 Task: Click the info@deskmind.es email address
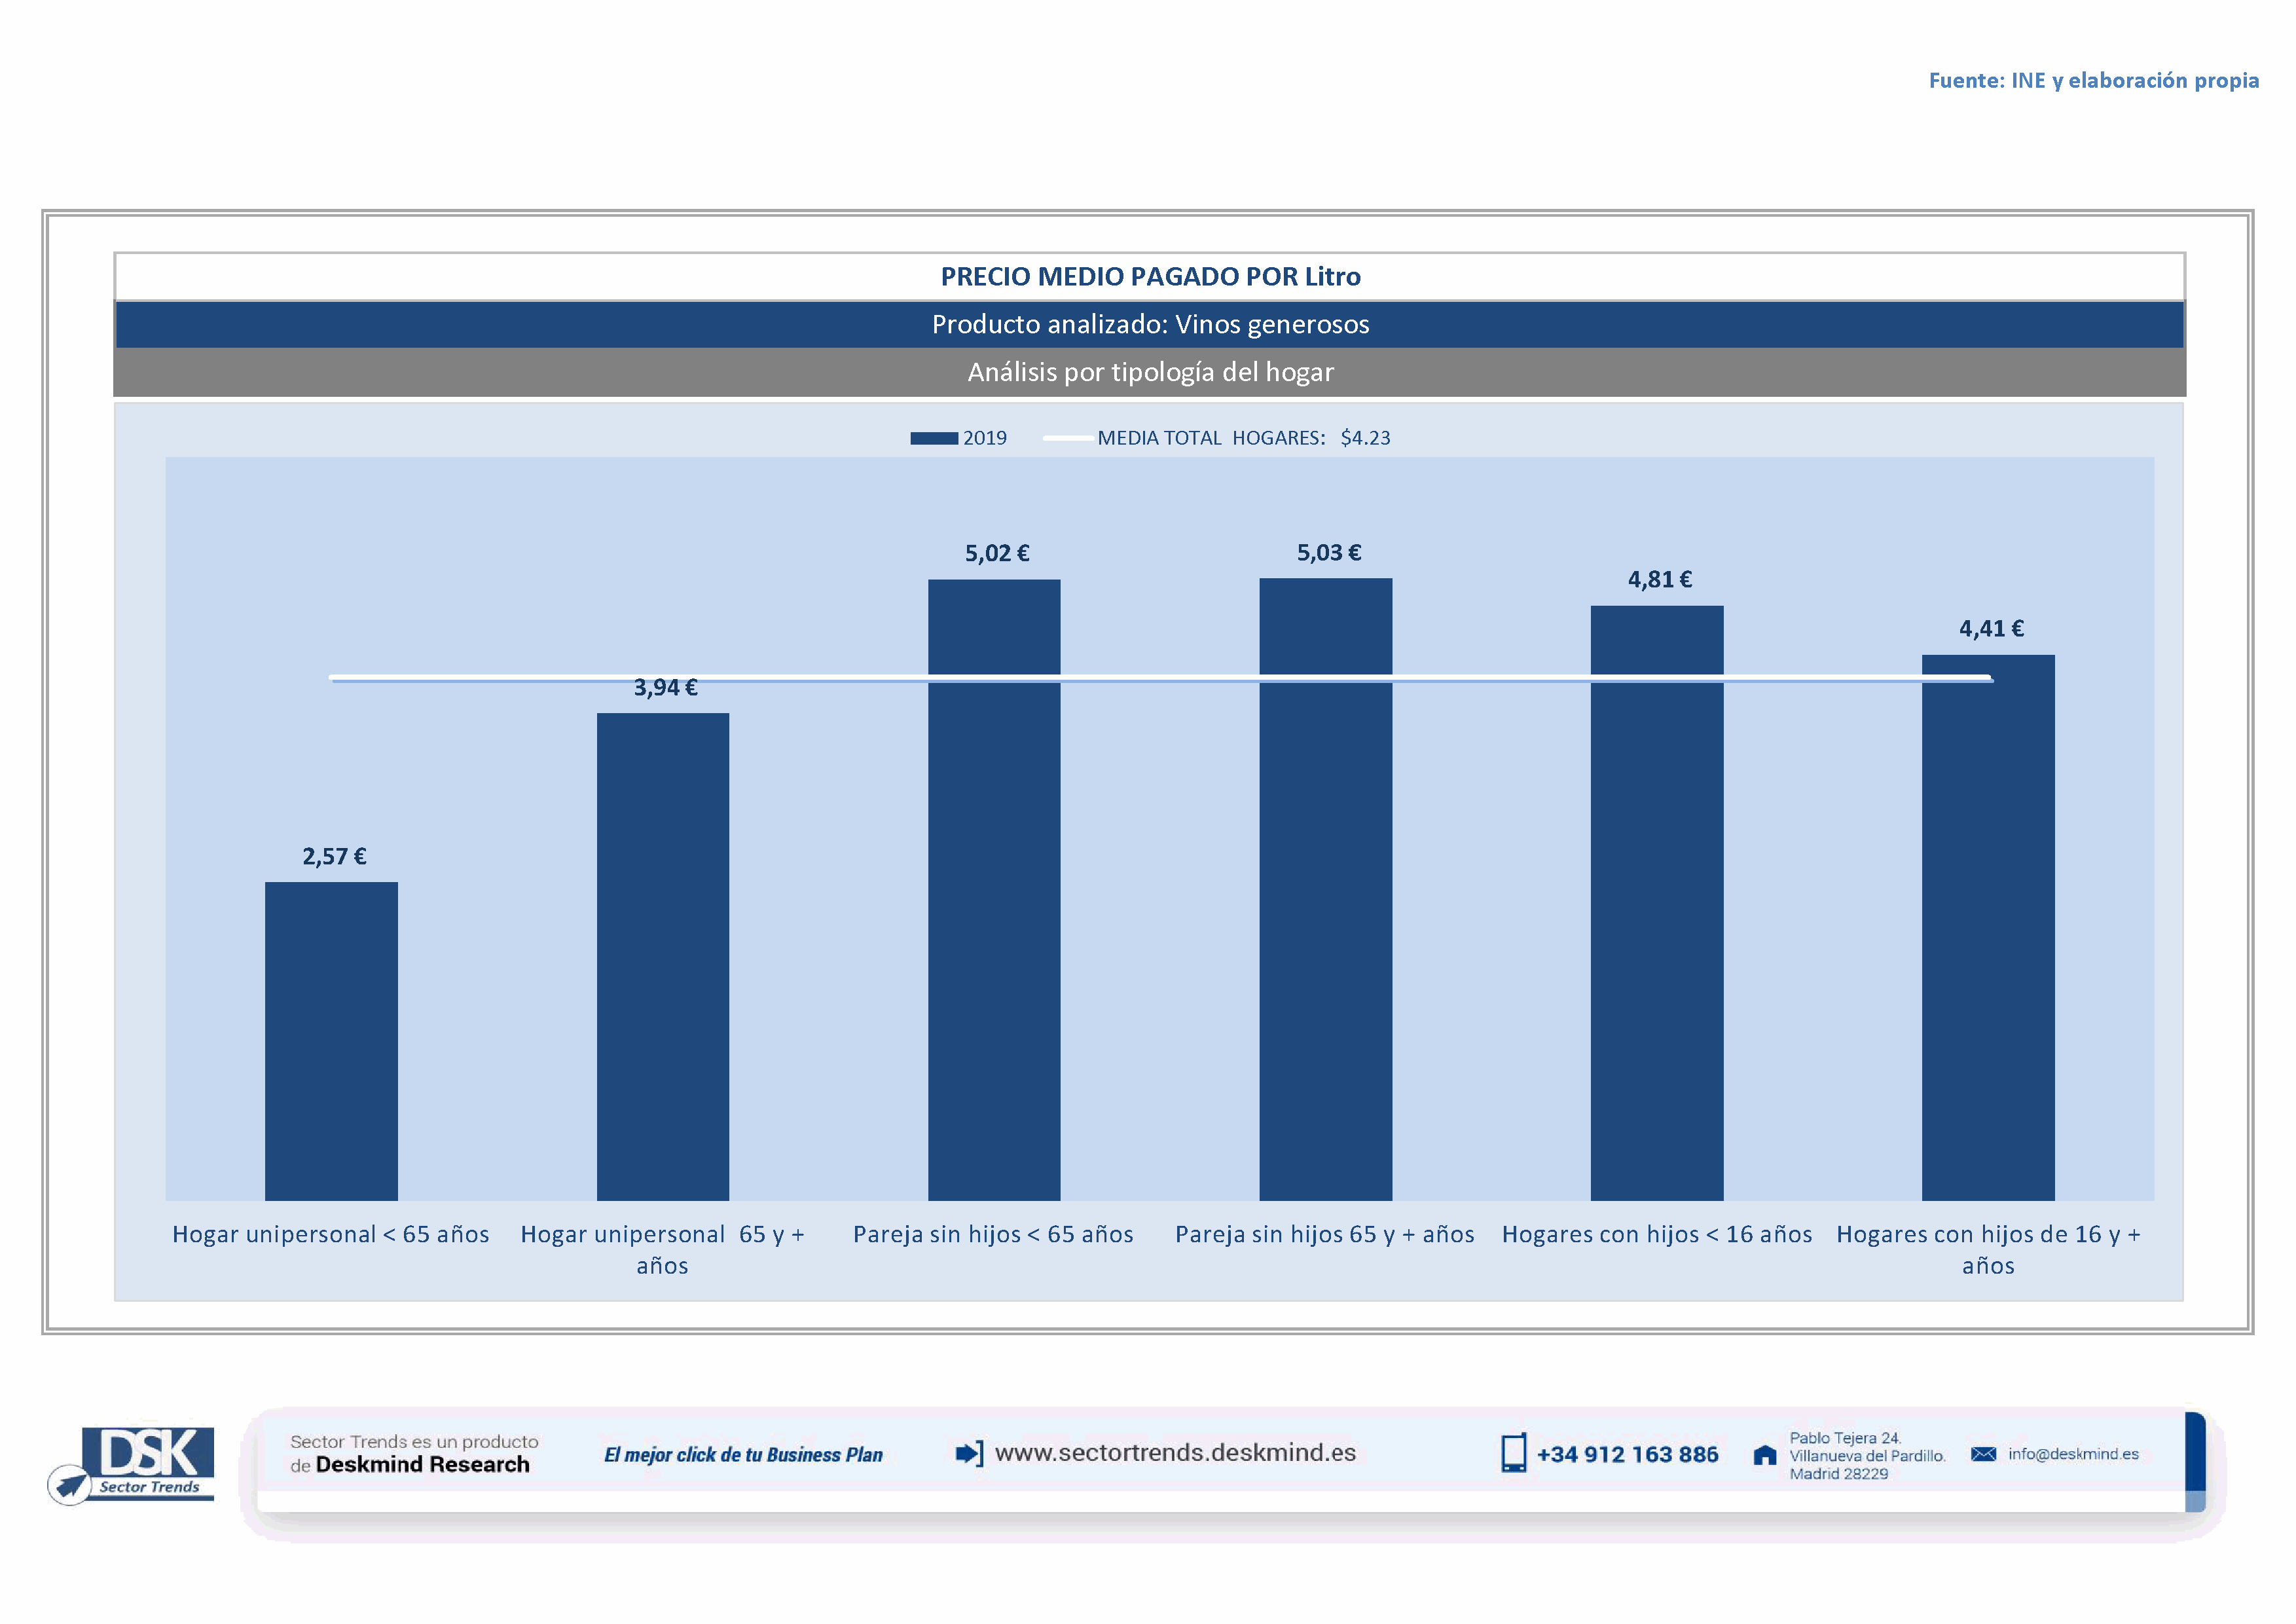click(2073, 1454)
